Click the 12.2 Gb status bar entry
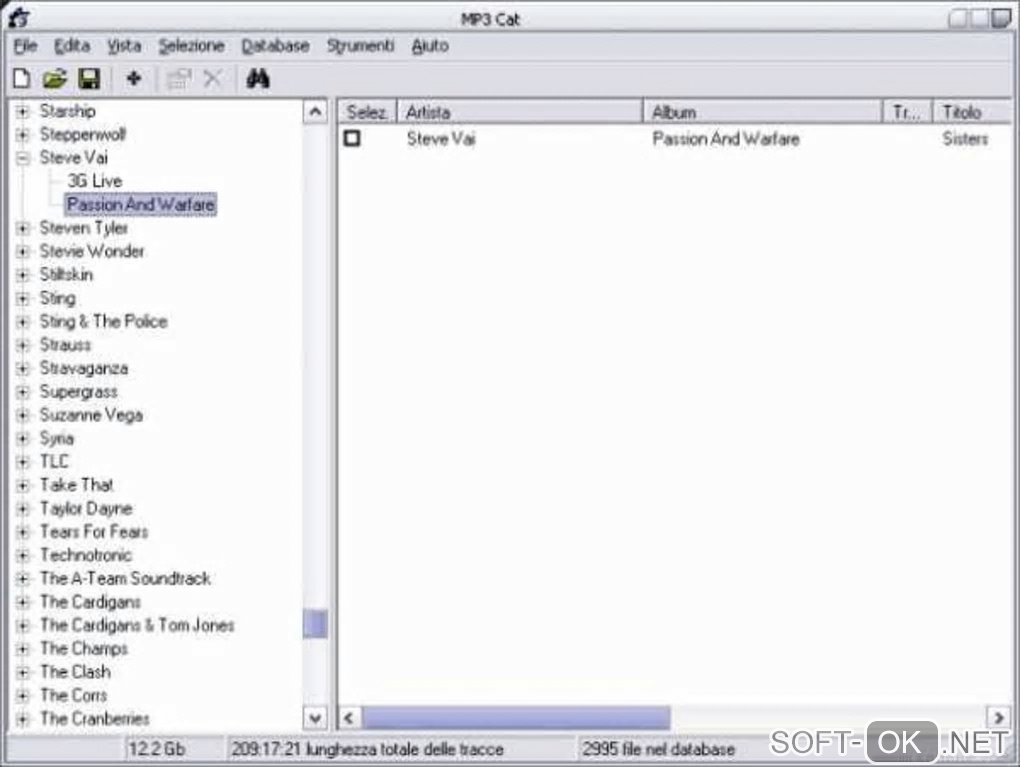 (156, 749)
